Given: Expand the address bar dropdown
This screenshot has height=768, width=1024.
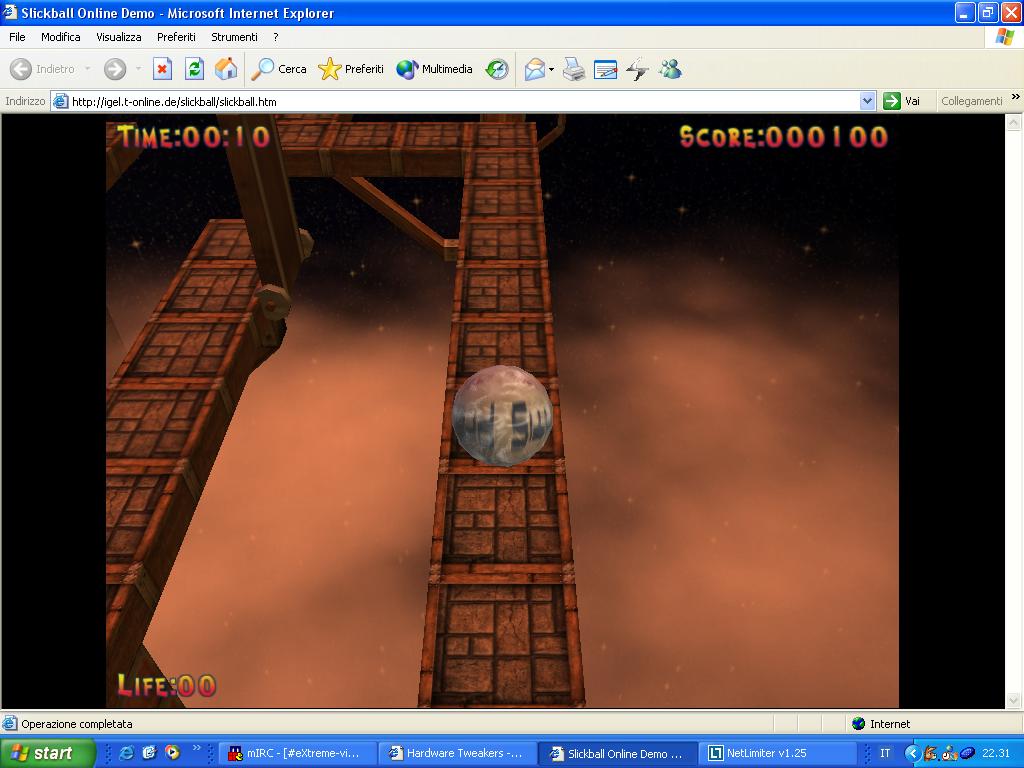Looking at the screenshot, I should pos(867,101).
